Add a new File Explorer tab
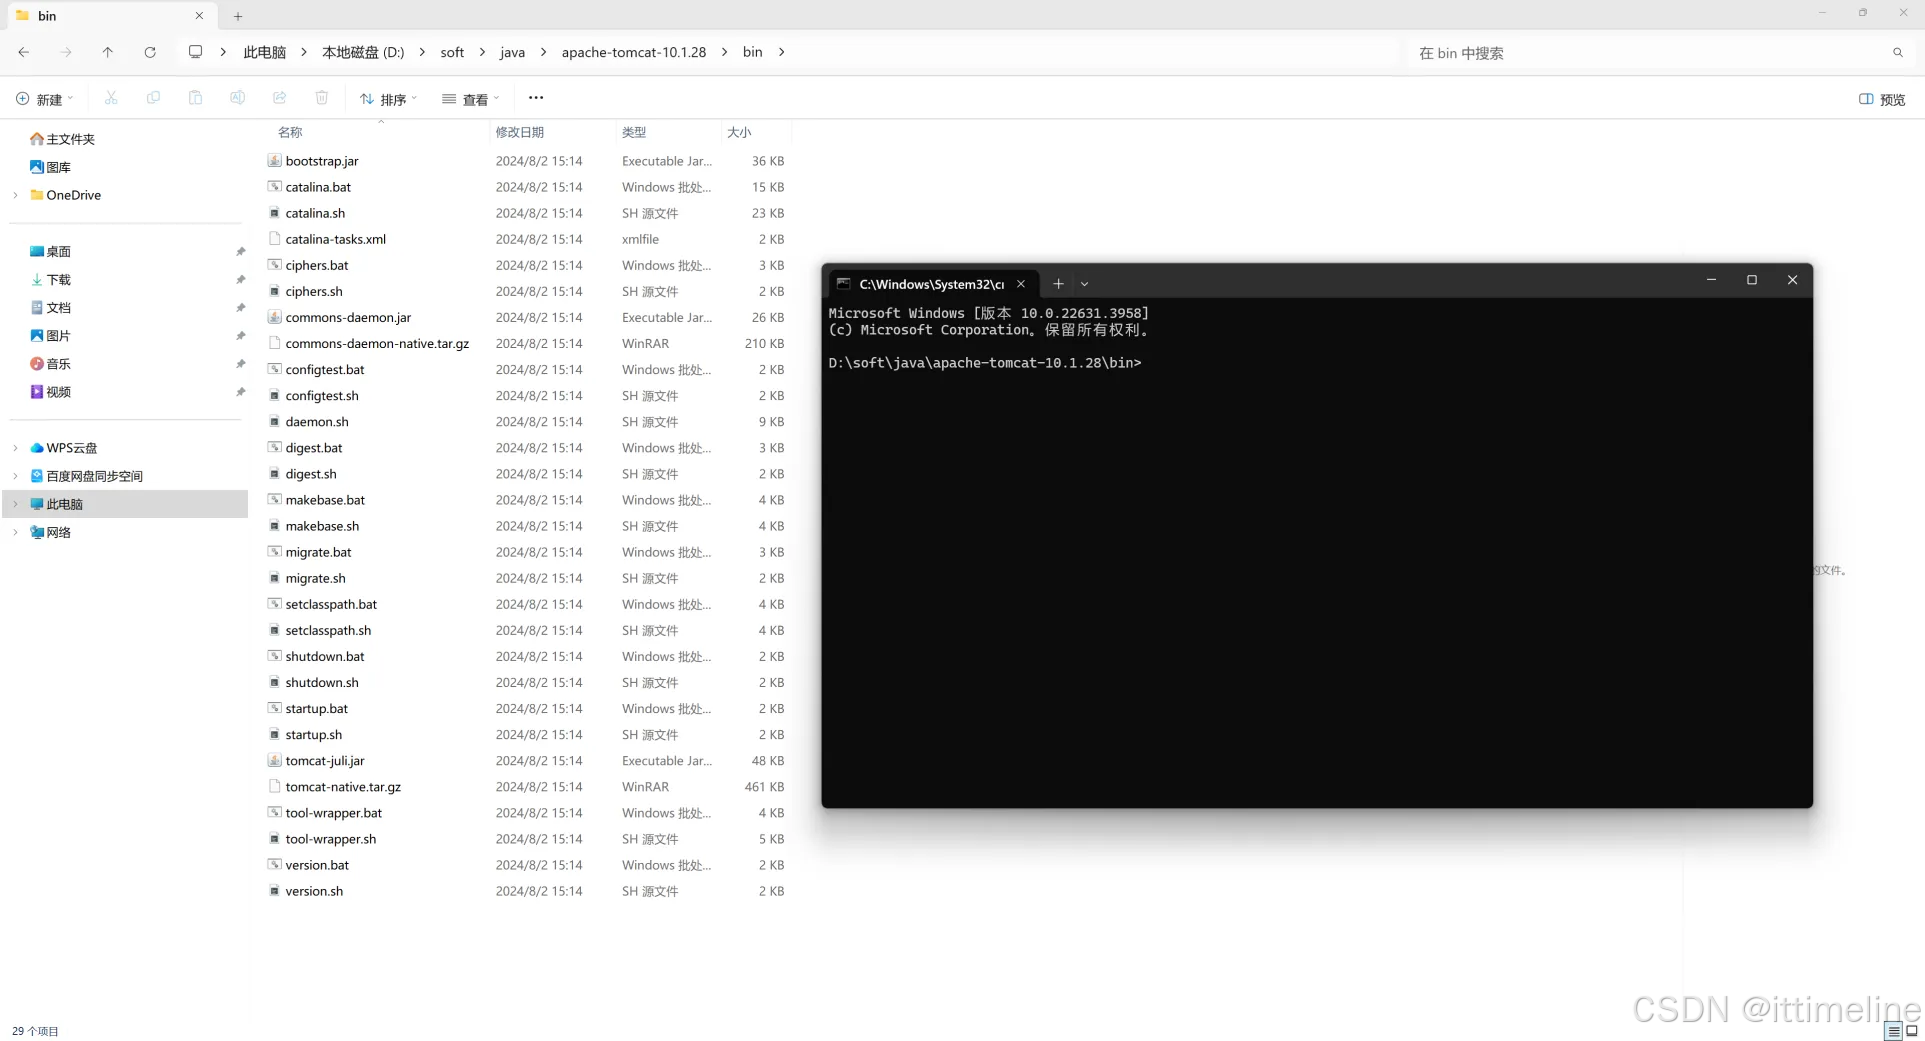This screenshot has height=1041, width=1925. tap(238, 16)
